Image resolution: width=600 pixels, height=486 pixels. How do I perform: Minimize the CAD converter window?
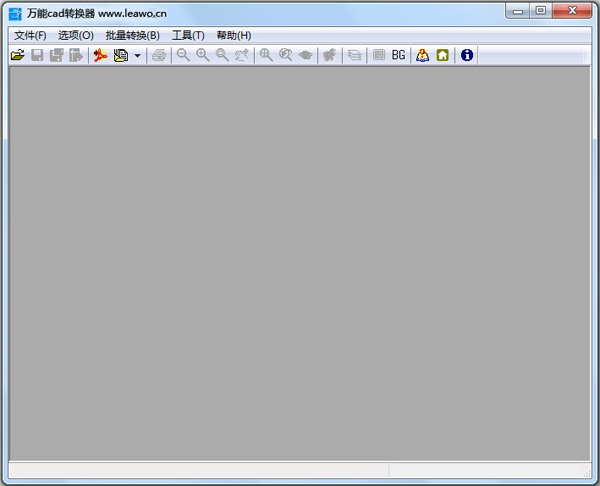click(x=518, y=11)
